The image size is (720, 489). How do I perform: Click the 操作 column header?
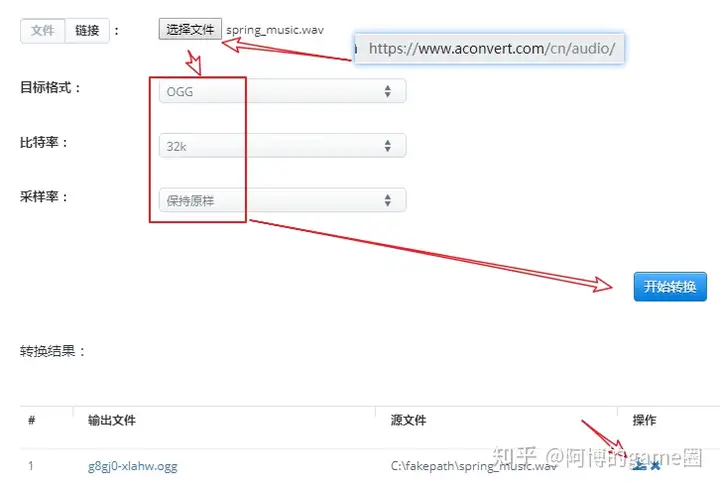pyautogui.click(x=644, y=420)
